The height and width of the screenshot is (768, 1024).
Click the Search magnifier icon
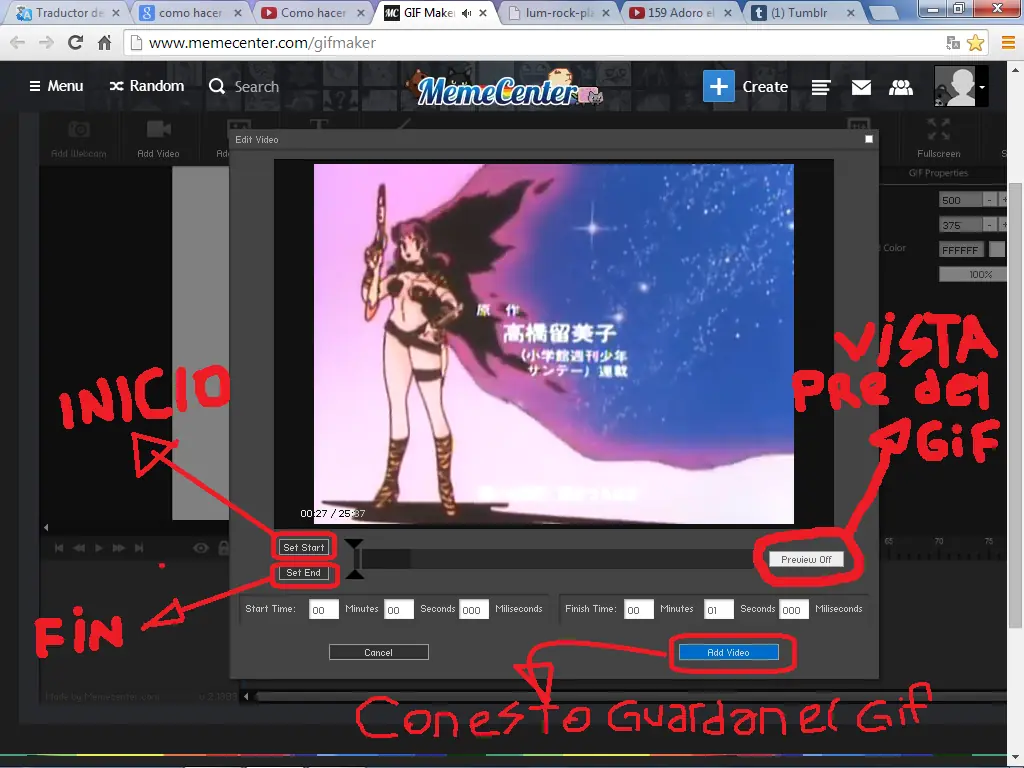point(217,86)
